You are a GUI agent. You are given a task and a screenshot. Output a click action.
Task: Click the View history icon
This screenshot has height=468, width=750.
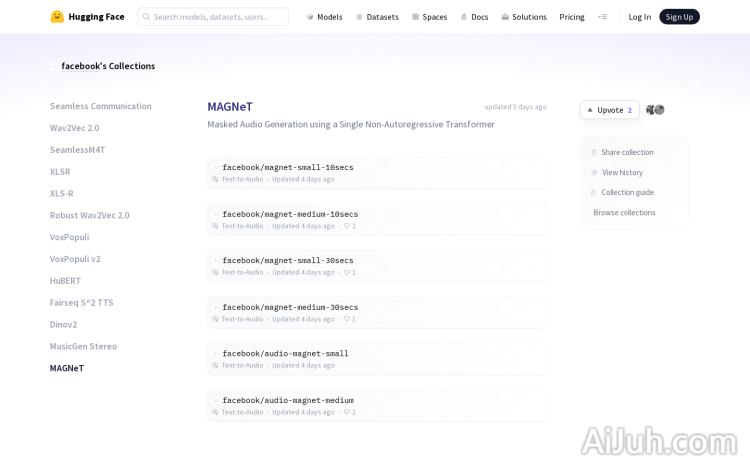click(x=594, y=173)
